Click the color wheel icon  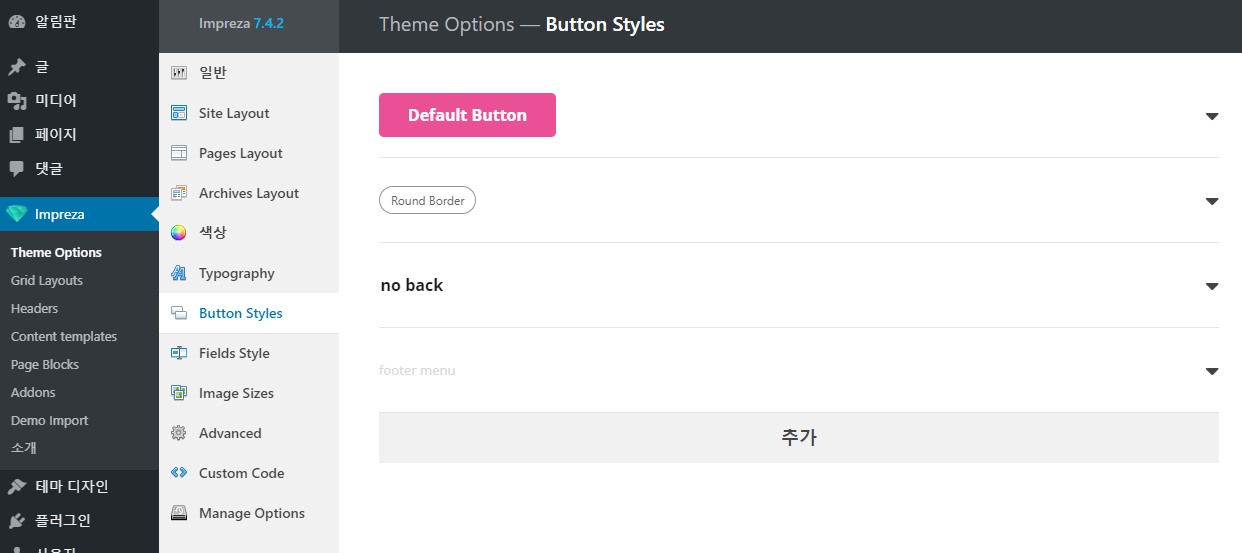179,233
